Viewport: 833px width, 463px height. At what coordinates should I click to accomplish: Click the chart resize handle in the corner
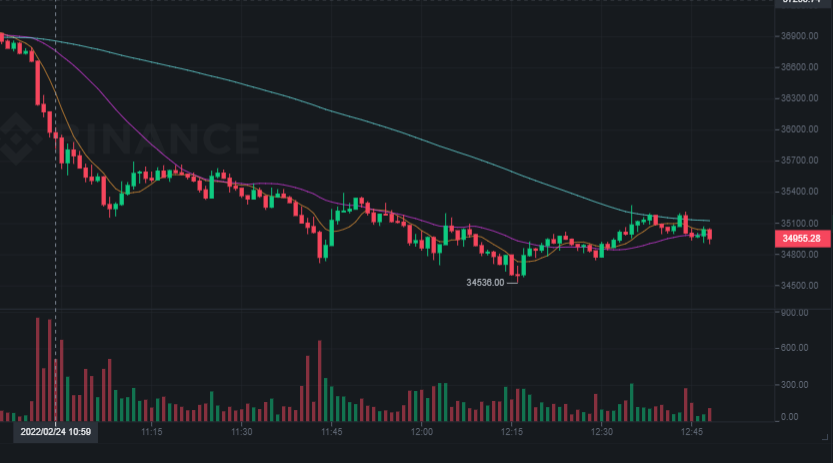tap(824, 437)
